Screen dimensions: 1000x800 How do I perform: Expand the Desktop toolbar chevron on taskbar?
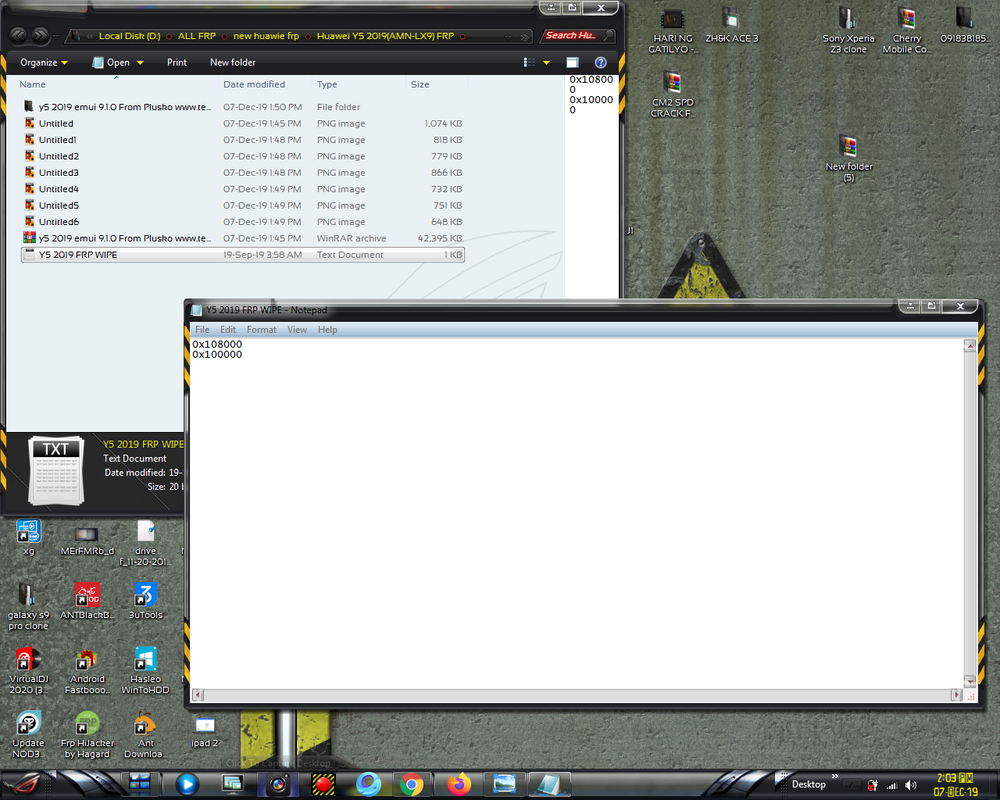point(835,776)
